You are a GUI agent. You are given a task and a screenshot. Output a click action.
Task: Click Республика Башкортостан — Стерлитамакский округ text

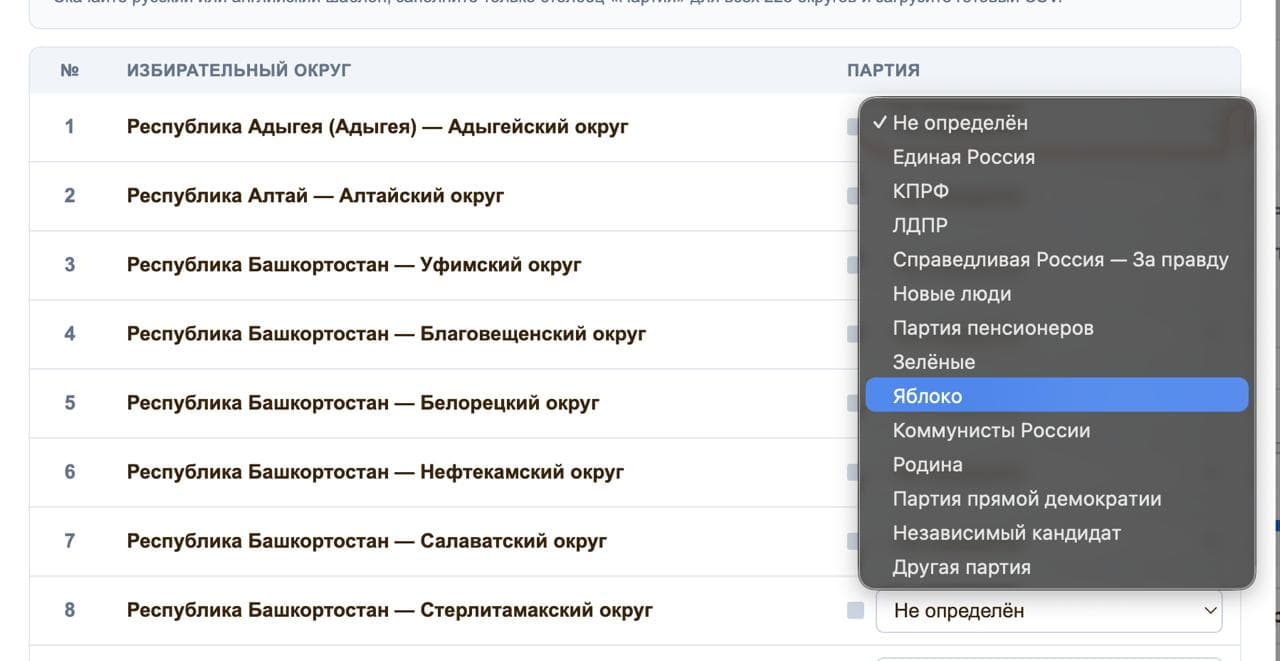point(390,610)
